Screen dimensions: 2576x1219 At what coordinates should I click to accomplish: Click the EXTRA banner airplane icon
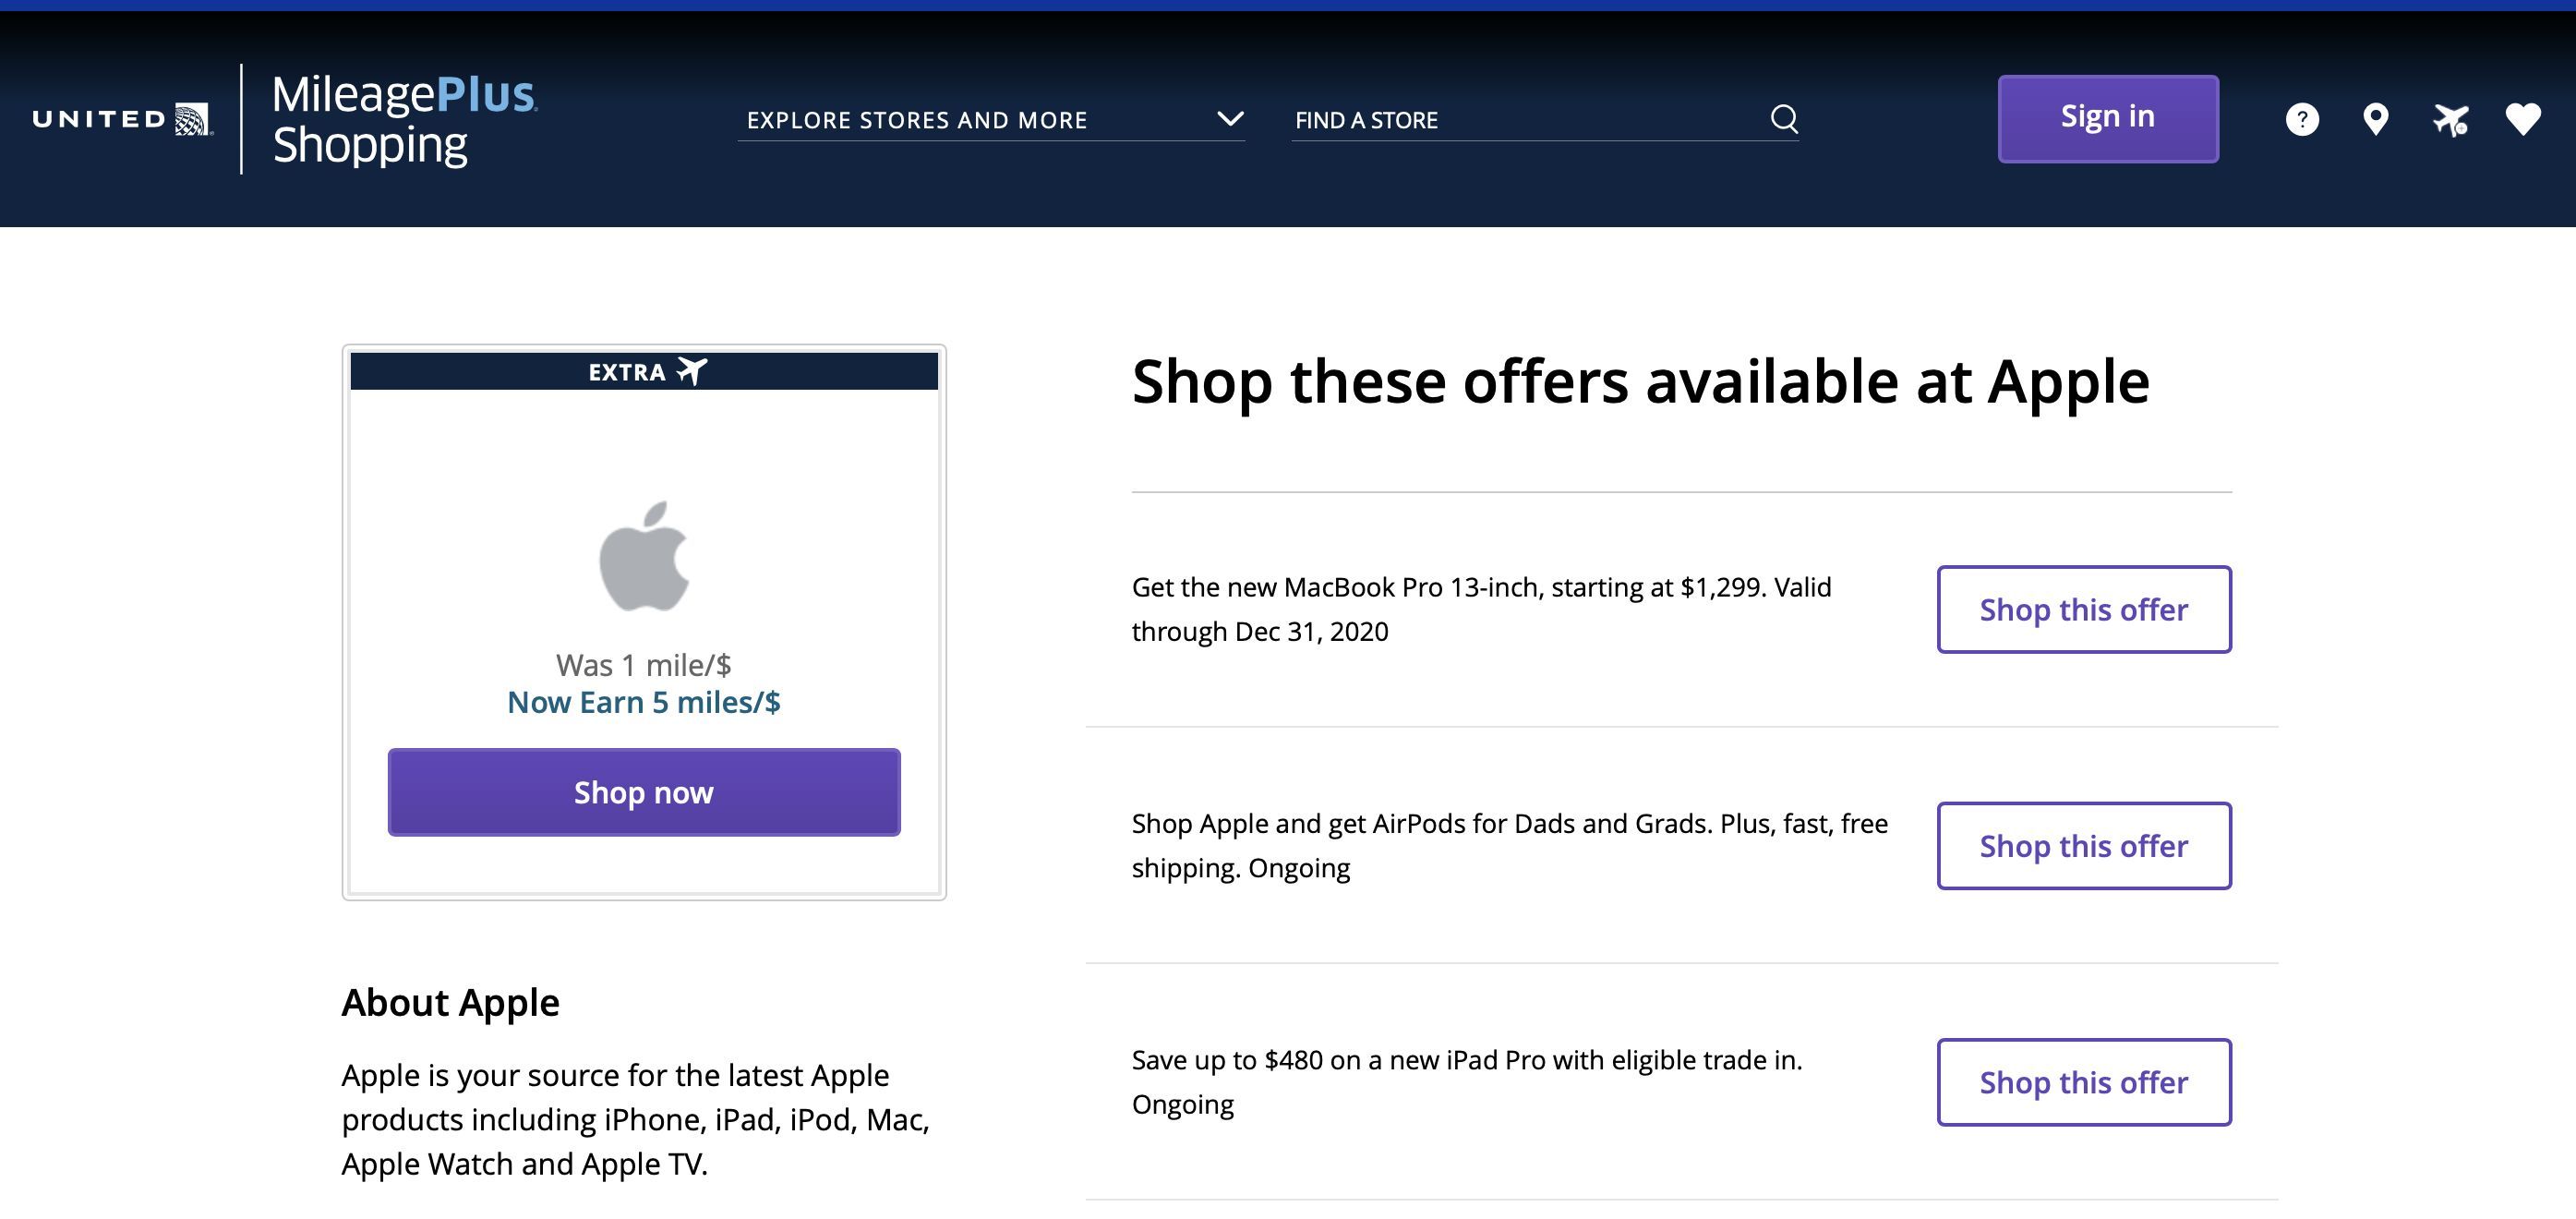692,371
